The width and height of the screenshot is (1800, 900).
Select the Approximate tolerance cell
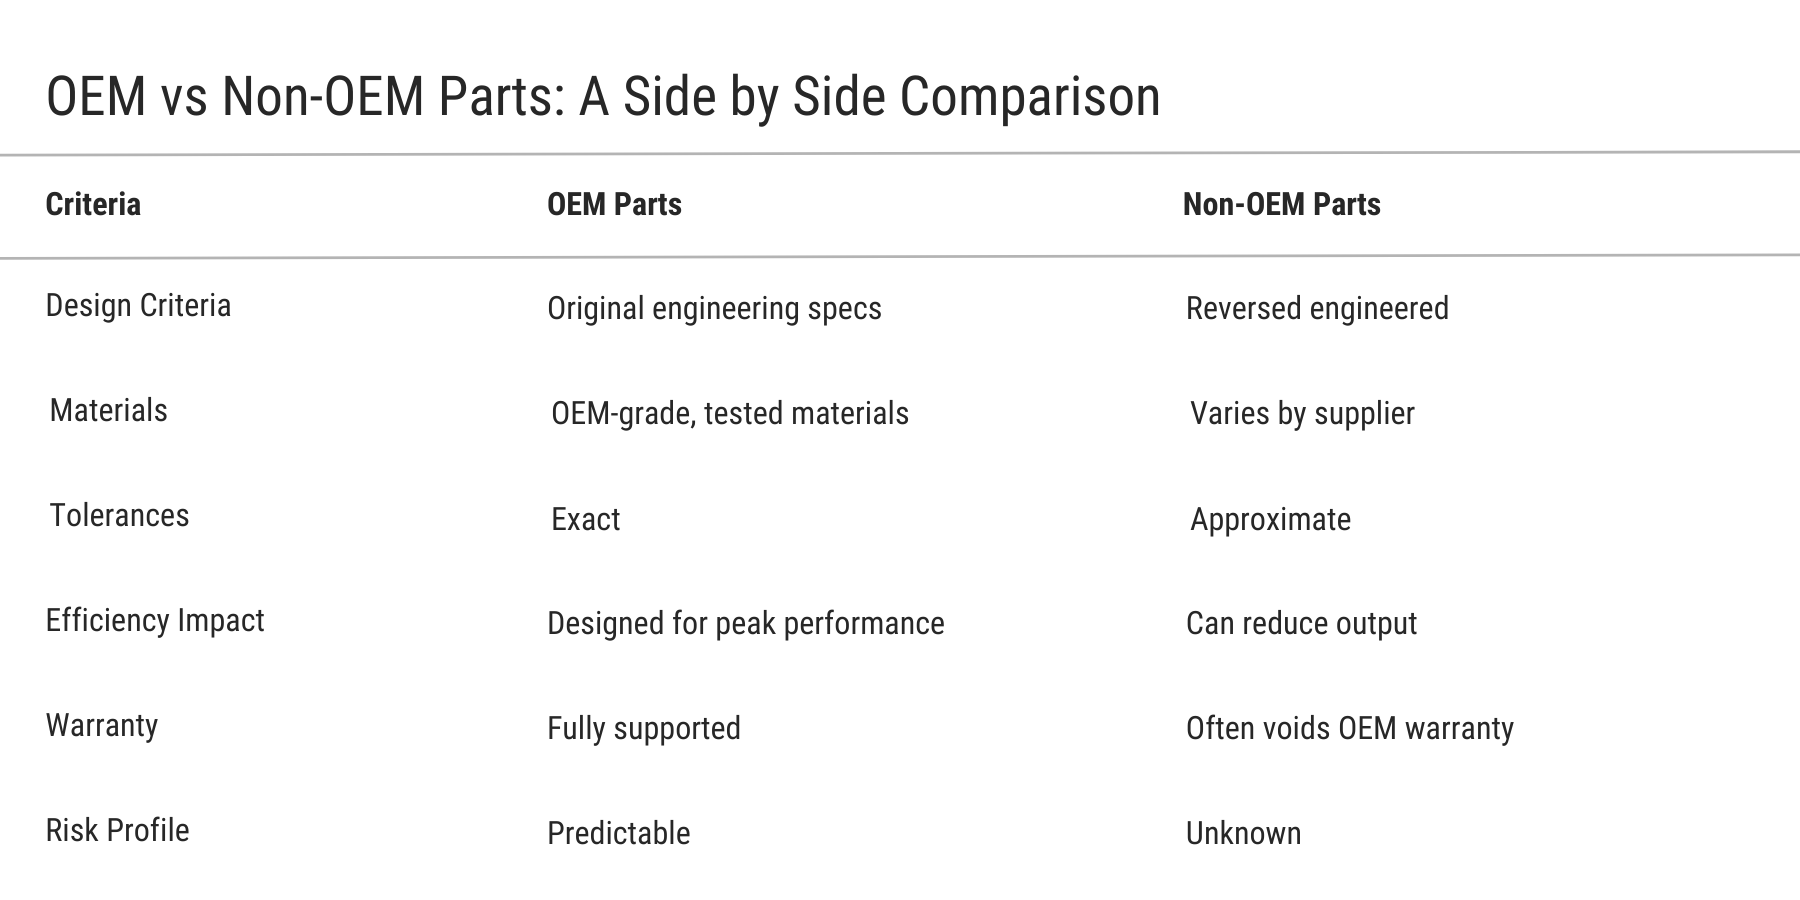[x=1270, y=520]
